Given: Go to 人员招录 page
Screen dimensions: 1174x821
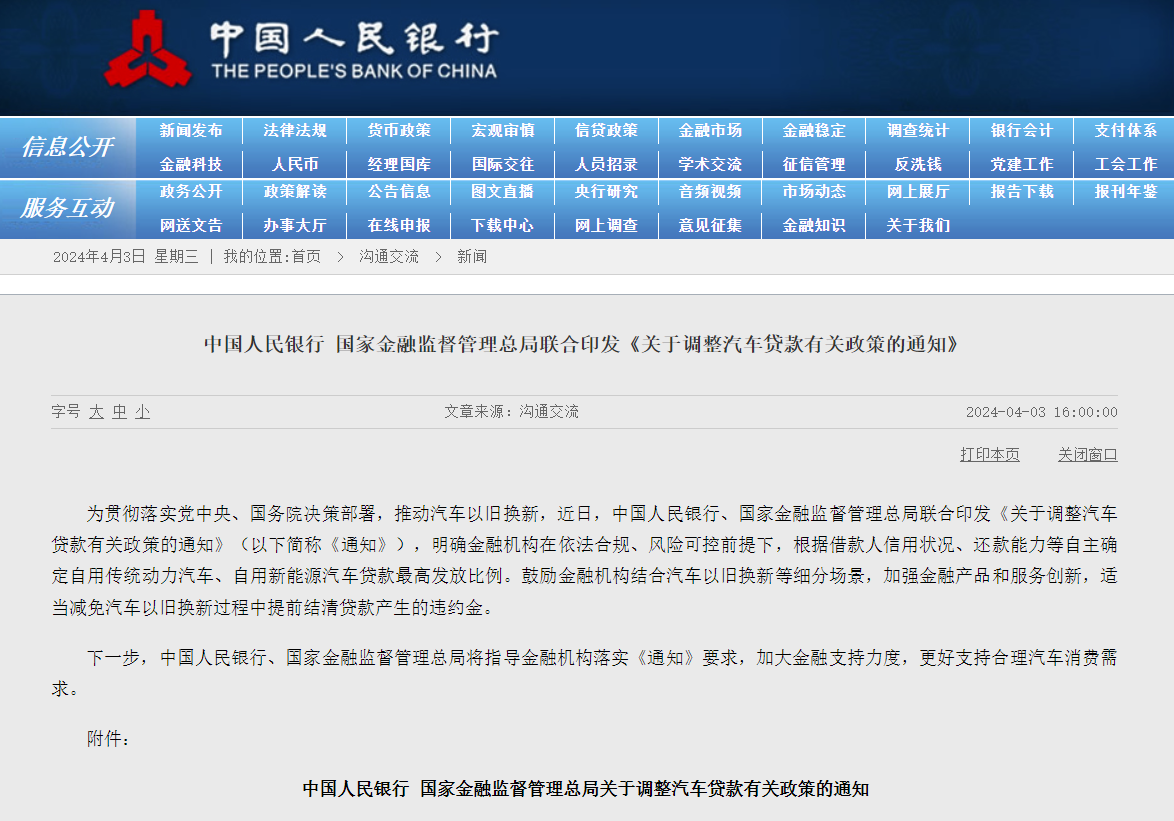Looking at the screenshot, I should [x=606, y=165].
